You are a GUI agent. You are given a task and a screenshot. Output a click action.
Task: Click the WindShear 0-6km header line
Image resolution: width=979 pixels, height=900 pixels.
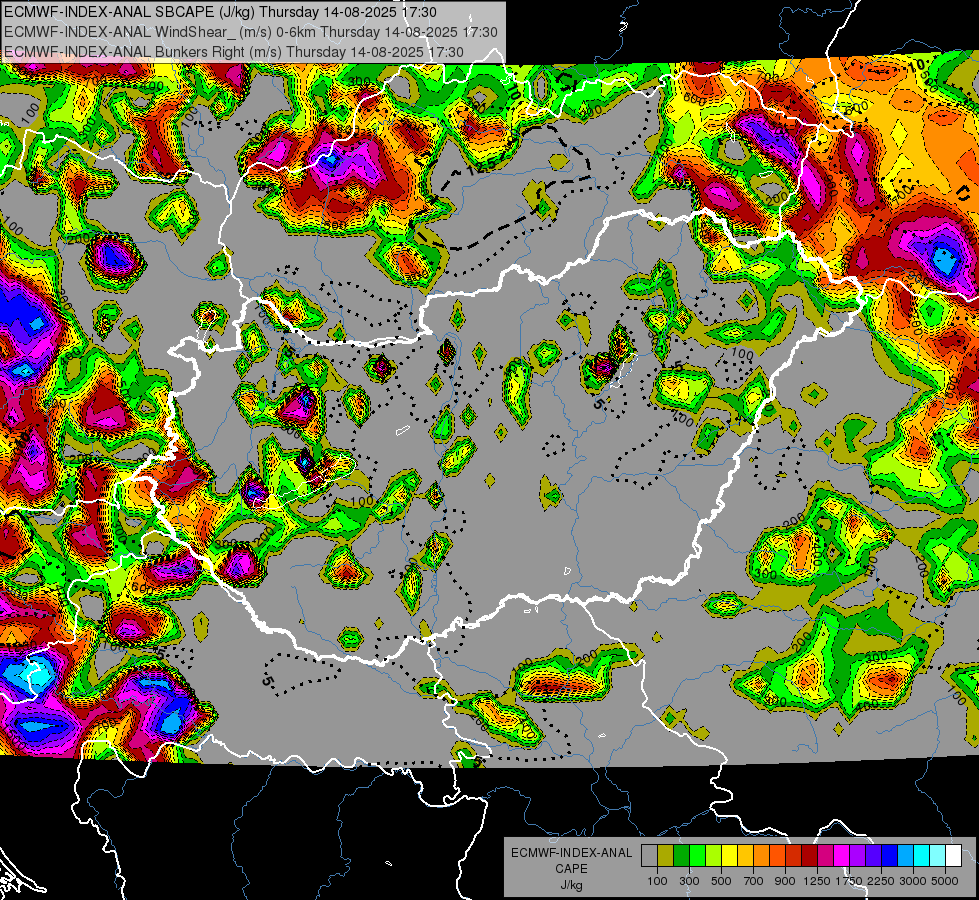(250, 32)
